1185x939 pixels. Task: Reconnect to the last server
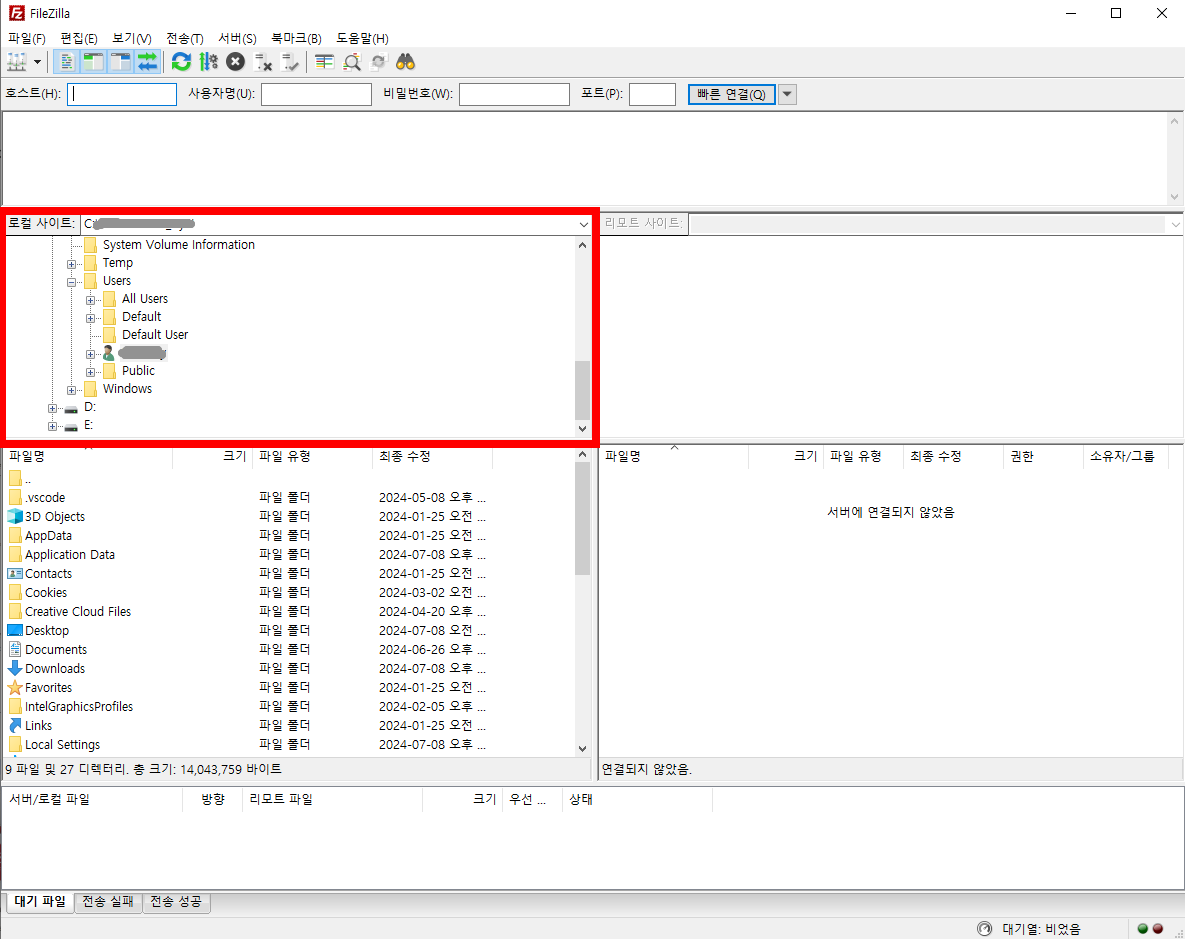[x=290, y=62]
